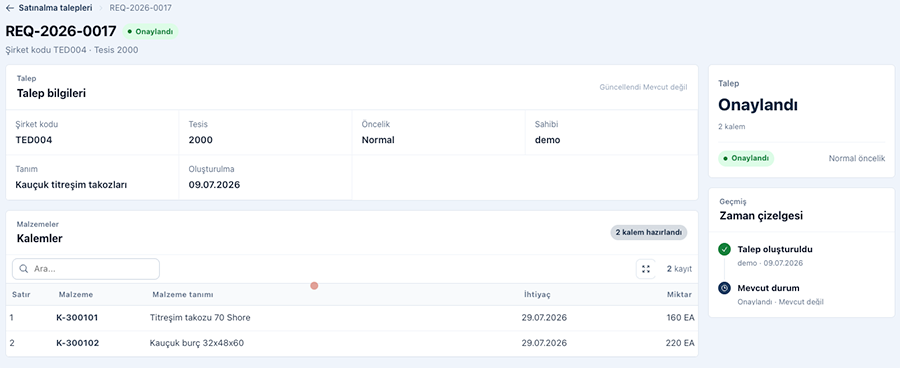Screen dimensions: 900x368
Task: Click the Kalemler section heading
Action: point(40,238)
